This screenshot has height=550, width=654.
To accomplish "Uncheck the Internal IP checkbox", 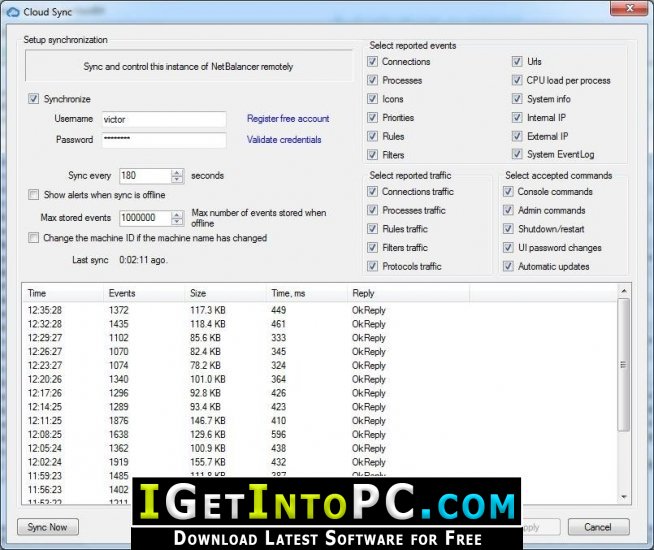I will [x=517, y=118].
